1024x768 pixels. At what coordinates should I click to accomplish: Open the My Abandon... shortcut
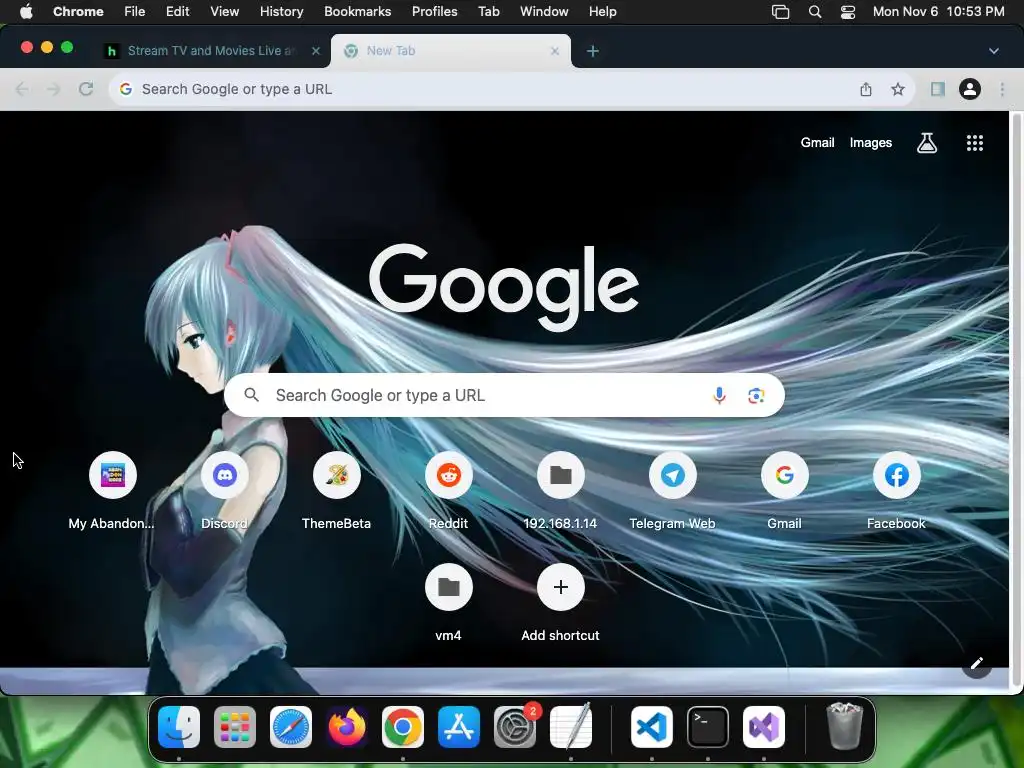coord(112,475)
